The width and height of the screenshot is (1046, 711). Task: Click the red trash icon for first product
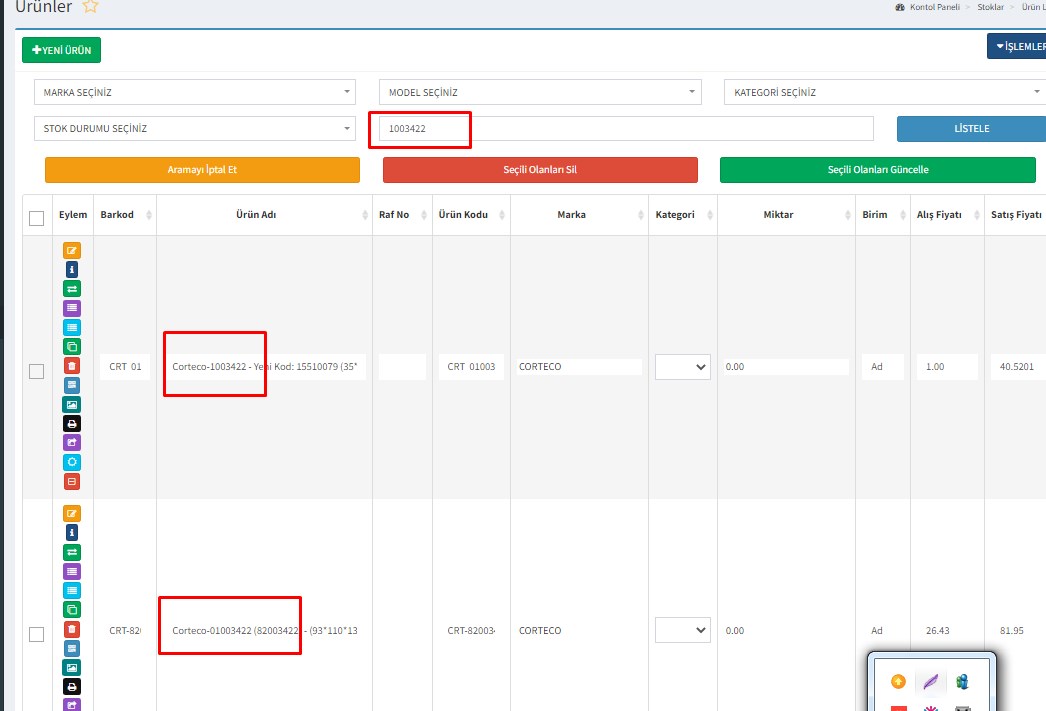72,366
